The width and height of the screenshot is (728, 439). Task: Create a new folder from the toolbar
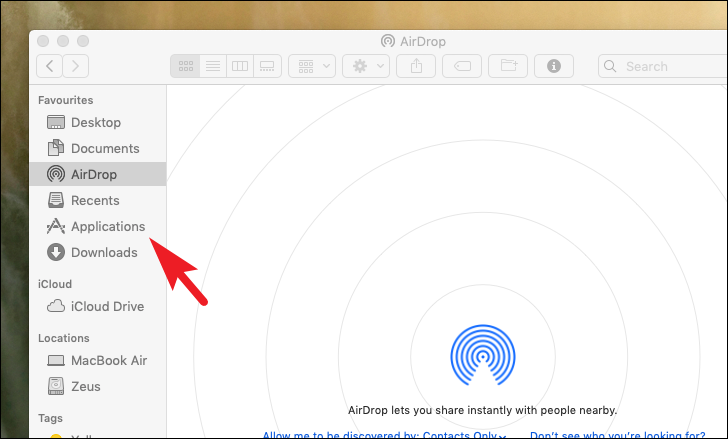point(508,66)
